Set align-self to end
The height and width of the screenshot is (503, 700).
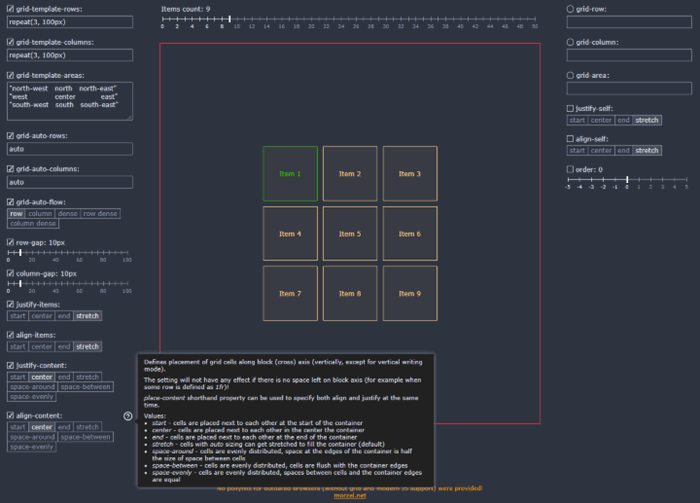(x=623, y=150)
